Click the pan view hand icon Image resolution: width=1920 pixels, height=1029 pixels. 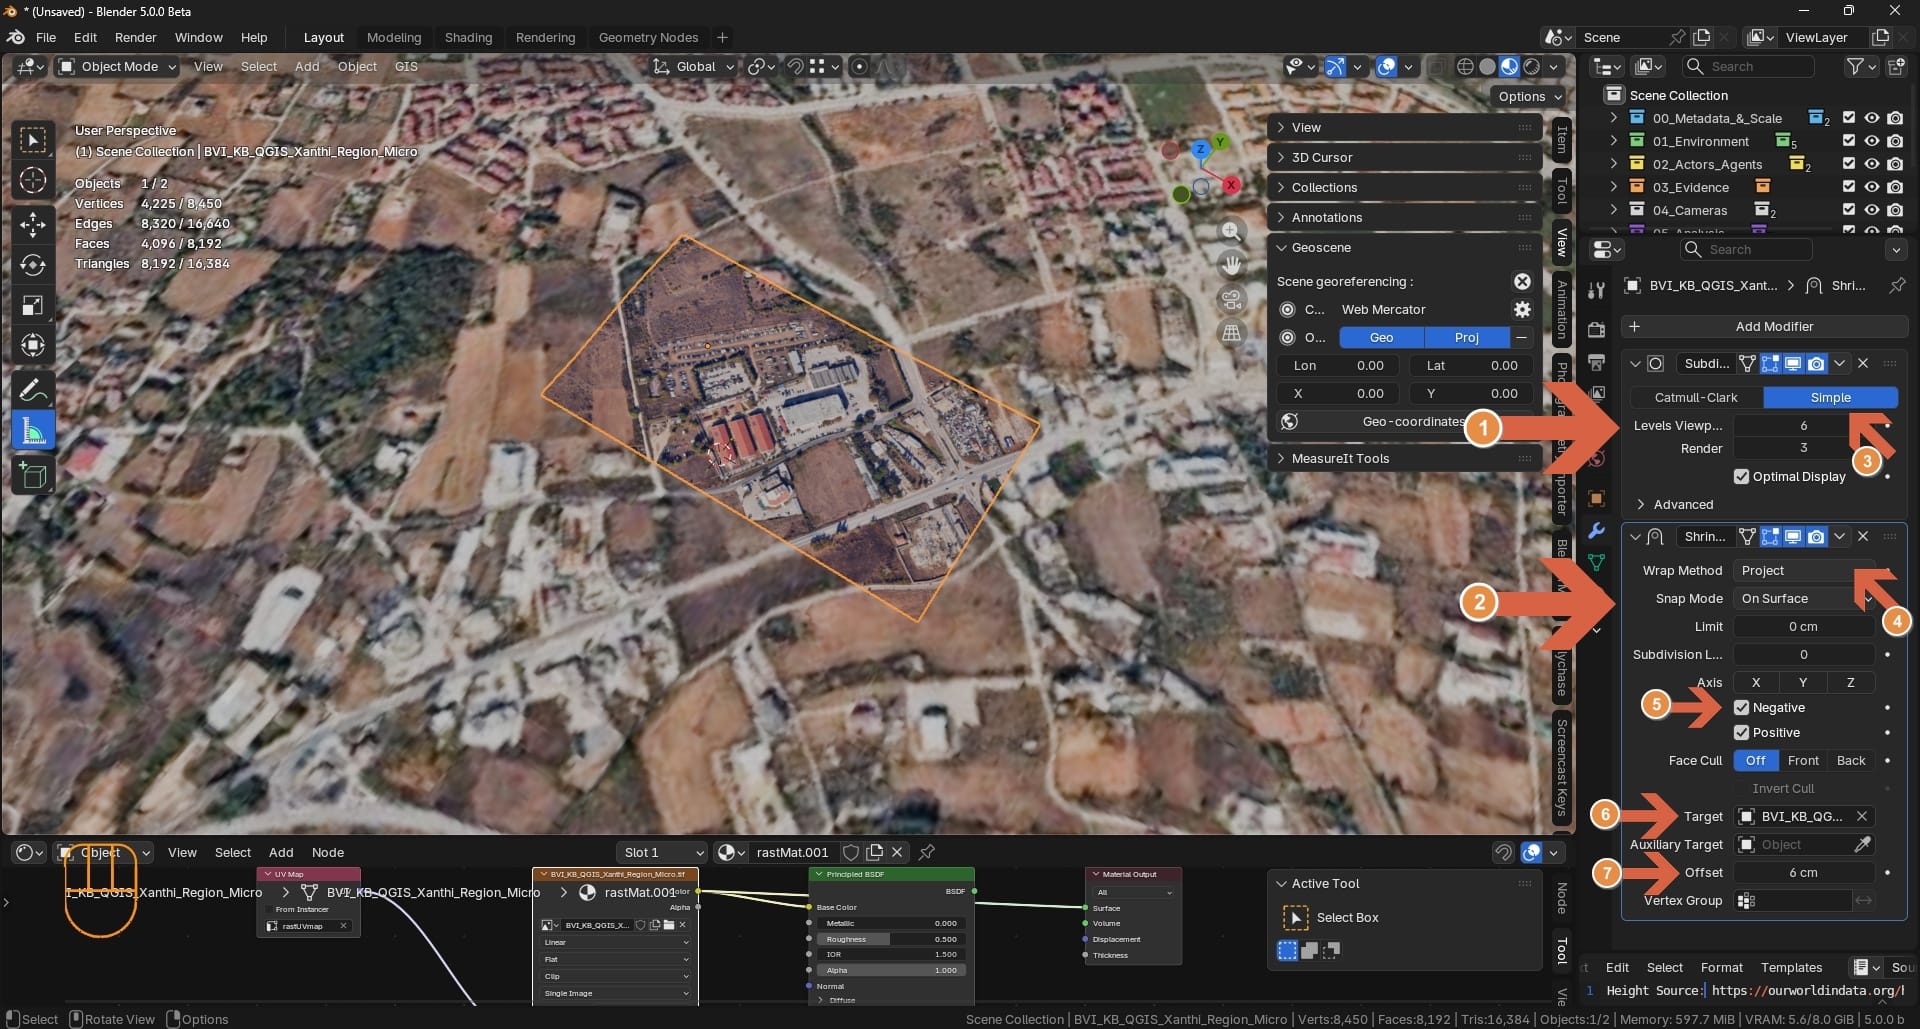tap(1232, 265)
